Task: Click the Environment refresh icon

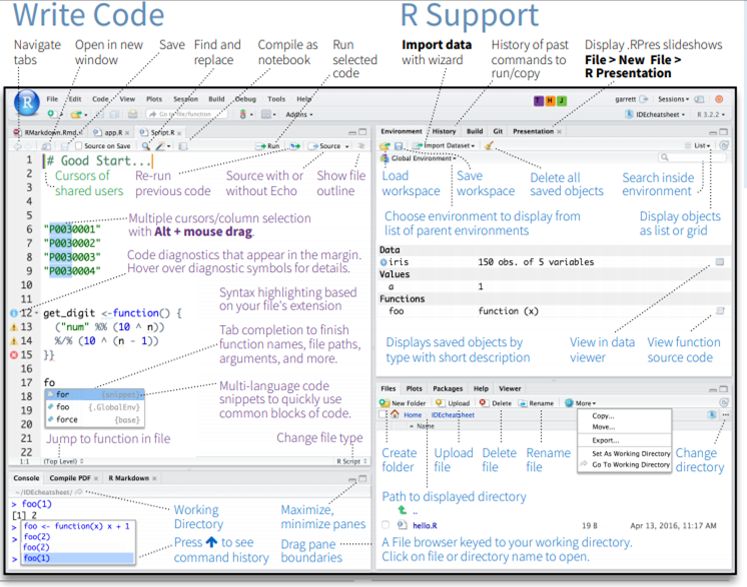Action: [x=724, y=145]
